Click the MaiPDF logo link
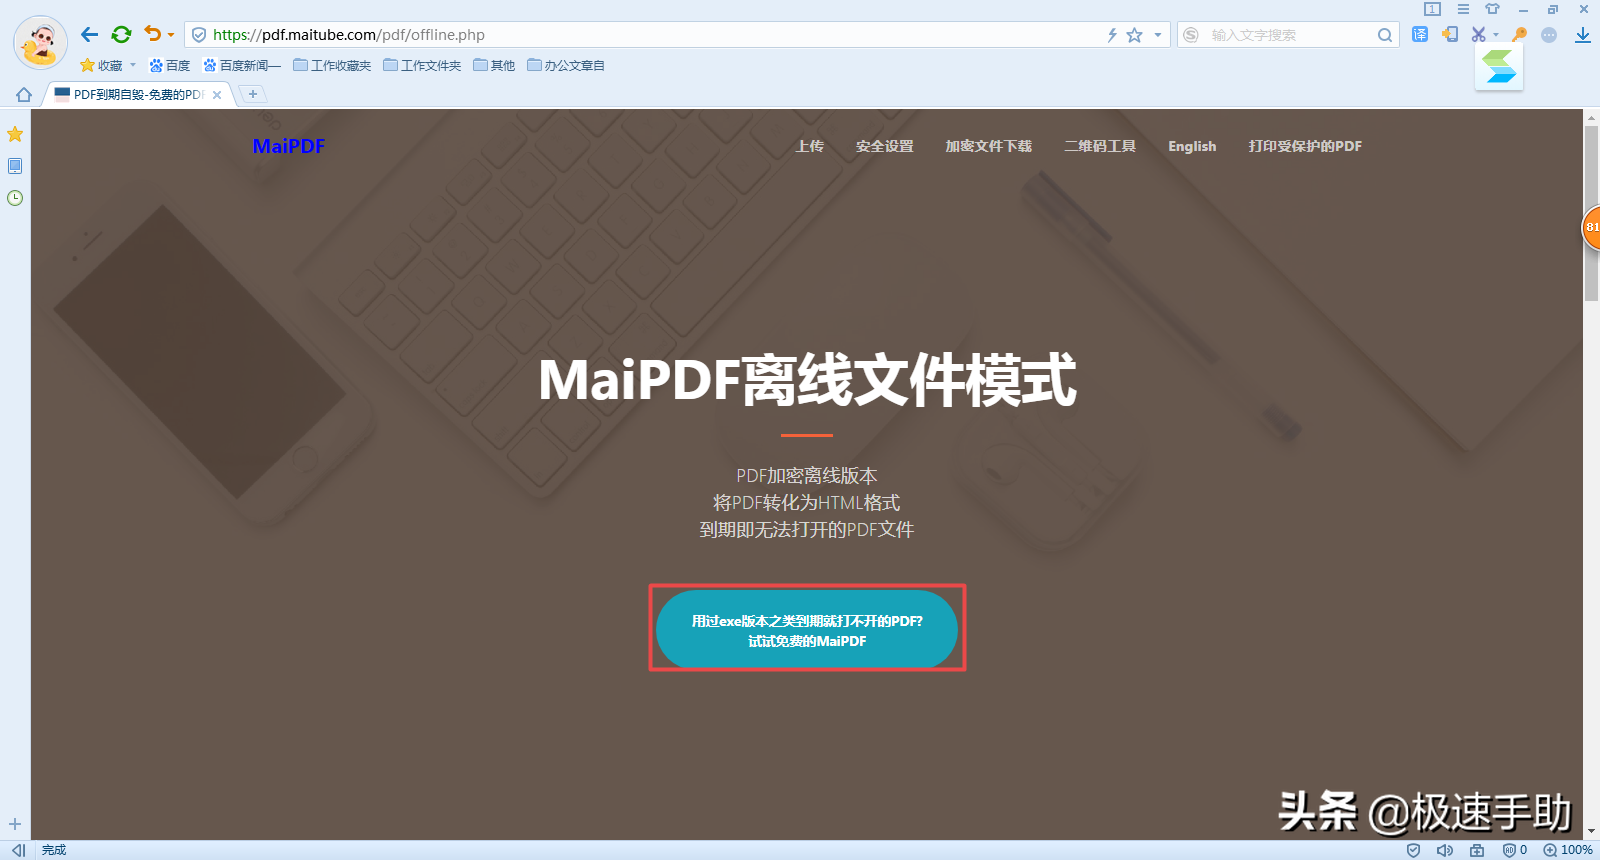Viewport: 1600px width, 860px height. pyautogui.click(x=289, y=146)
